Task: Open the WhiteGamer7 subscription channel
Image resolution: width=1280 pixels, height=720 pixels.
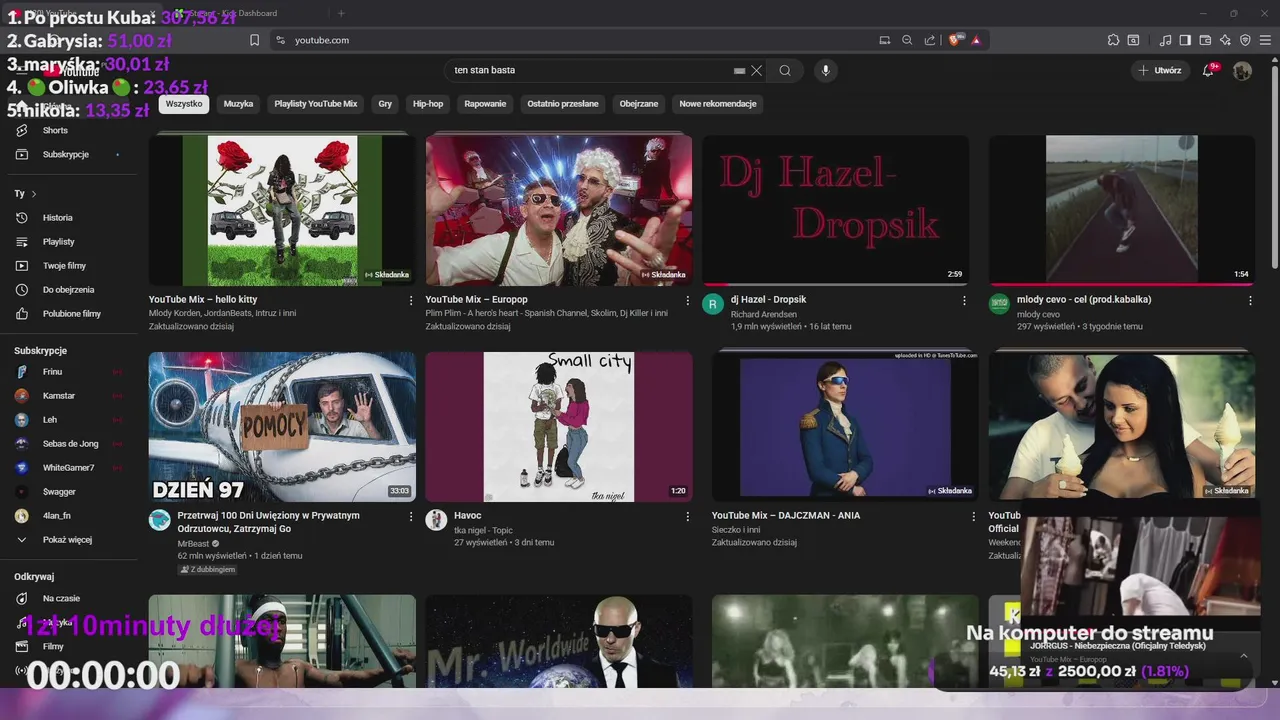Action: 66,468
